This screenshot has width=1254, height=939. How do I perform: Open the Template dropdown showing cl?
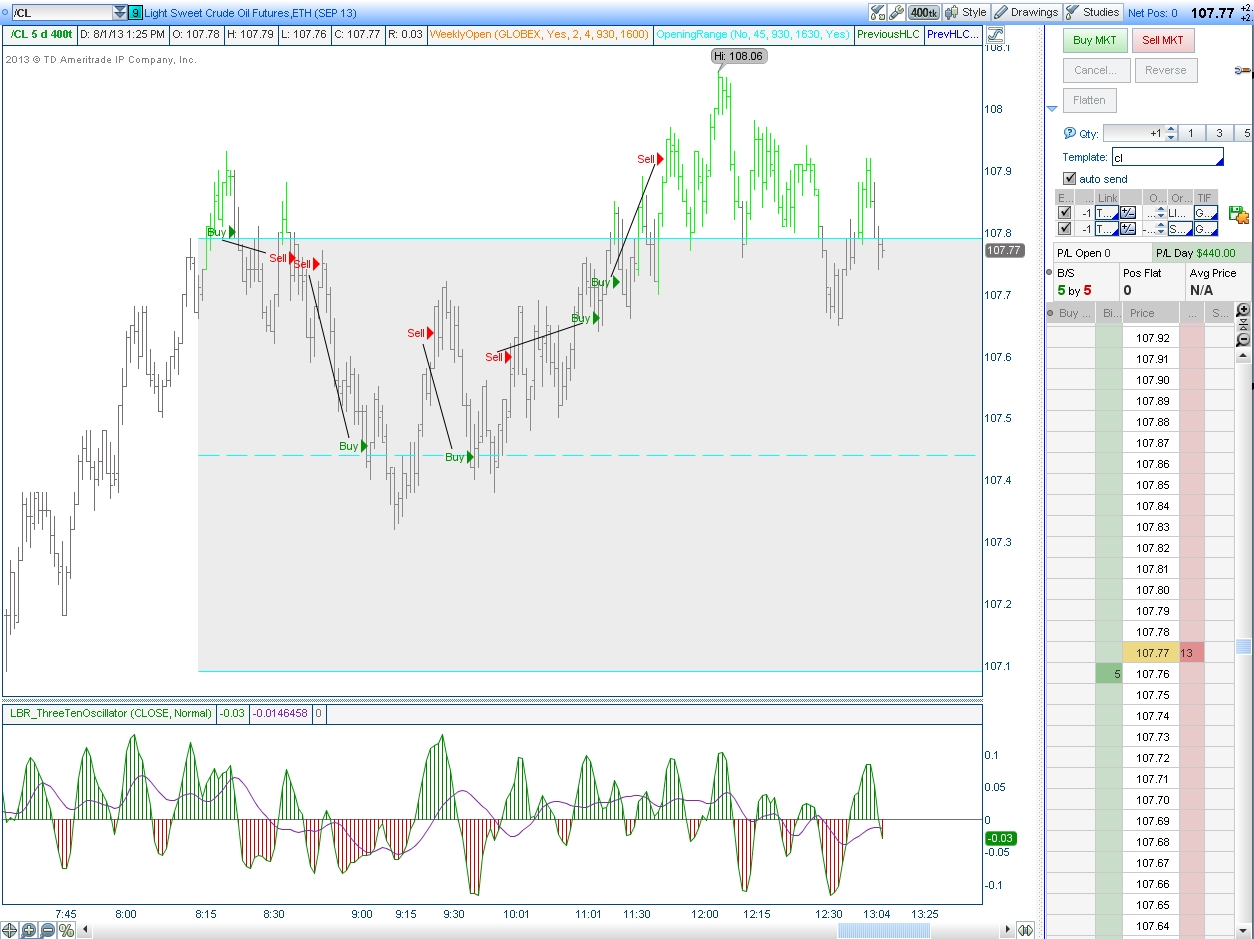(x=1167, y=157)
